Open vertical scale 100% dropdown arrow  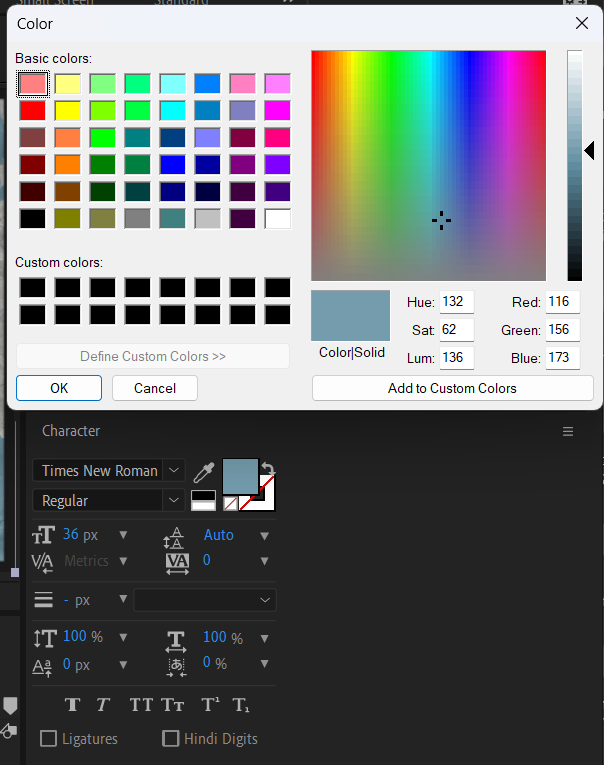pos(123,637)
